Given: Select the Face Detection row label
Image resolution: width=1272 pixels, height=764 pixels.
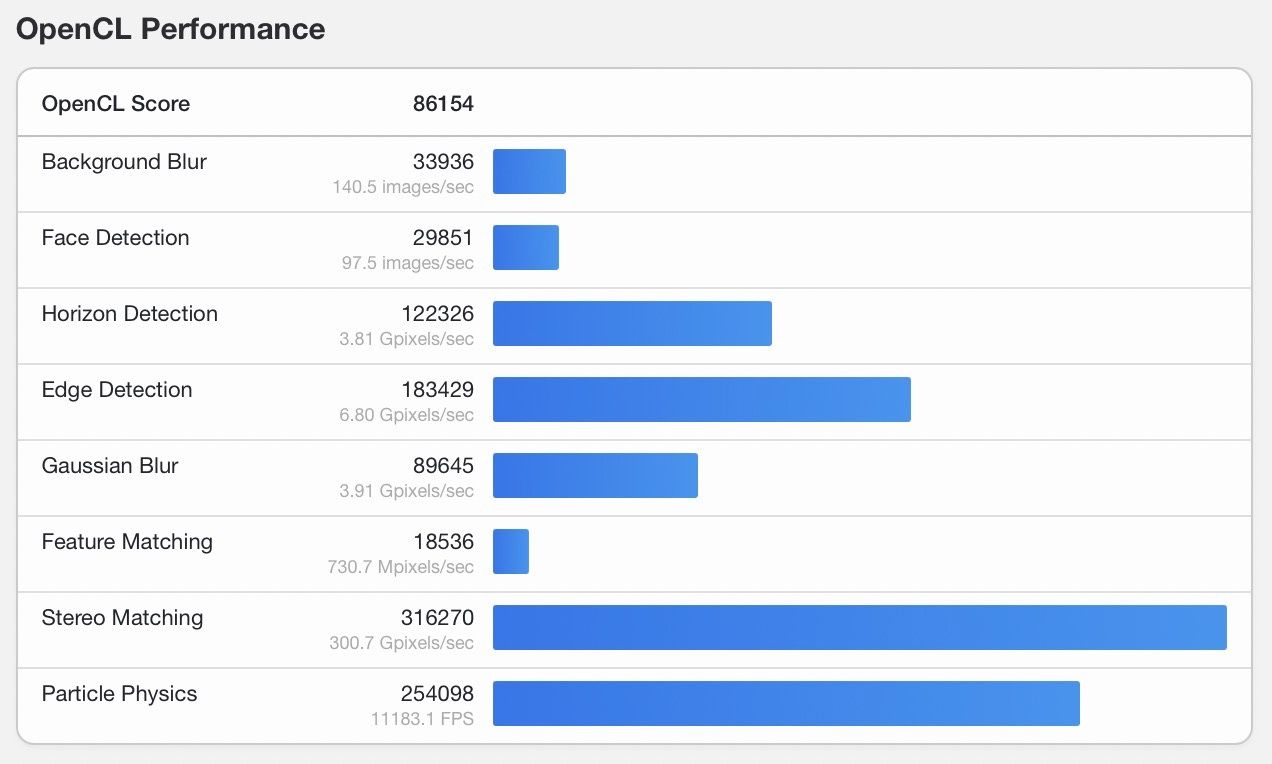Looking at the screenshot, I should click(x=115, y=238).
